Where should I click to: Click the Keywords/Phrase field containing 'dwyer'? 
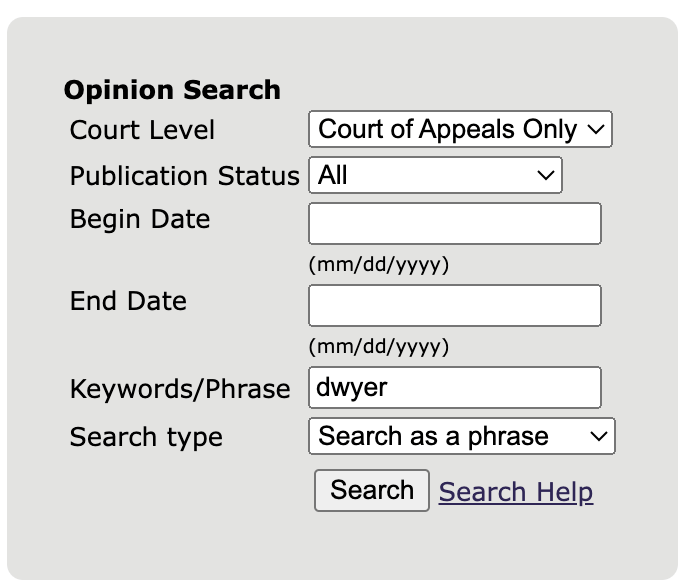455,388
